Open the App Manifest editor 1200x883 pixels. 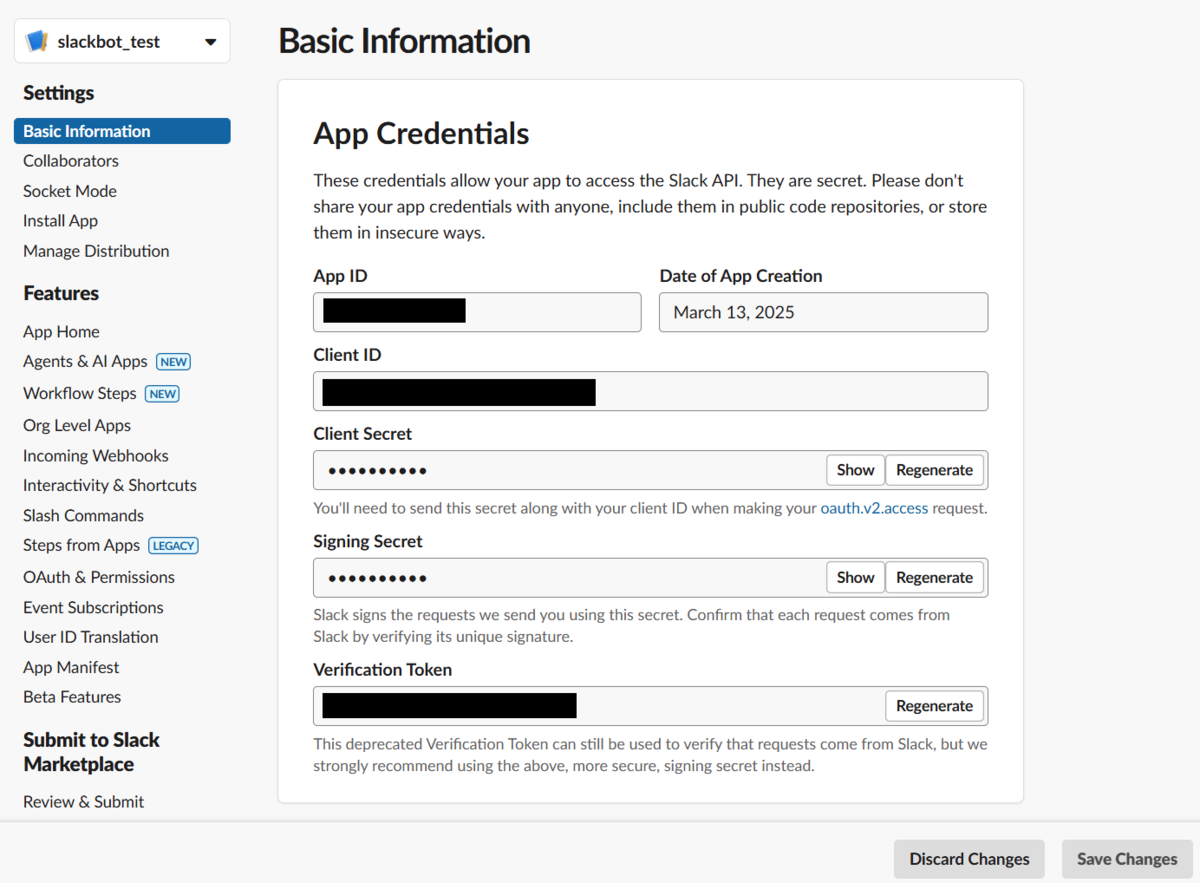pyautogui.click(x=71, y=668)
